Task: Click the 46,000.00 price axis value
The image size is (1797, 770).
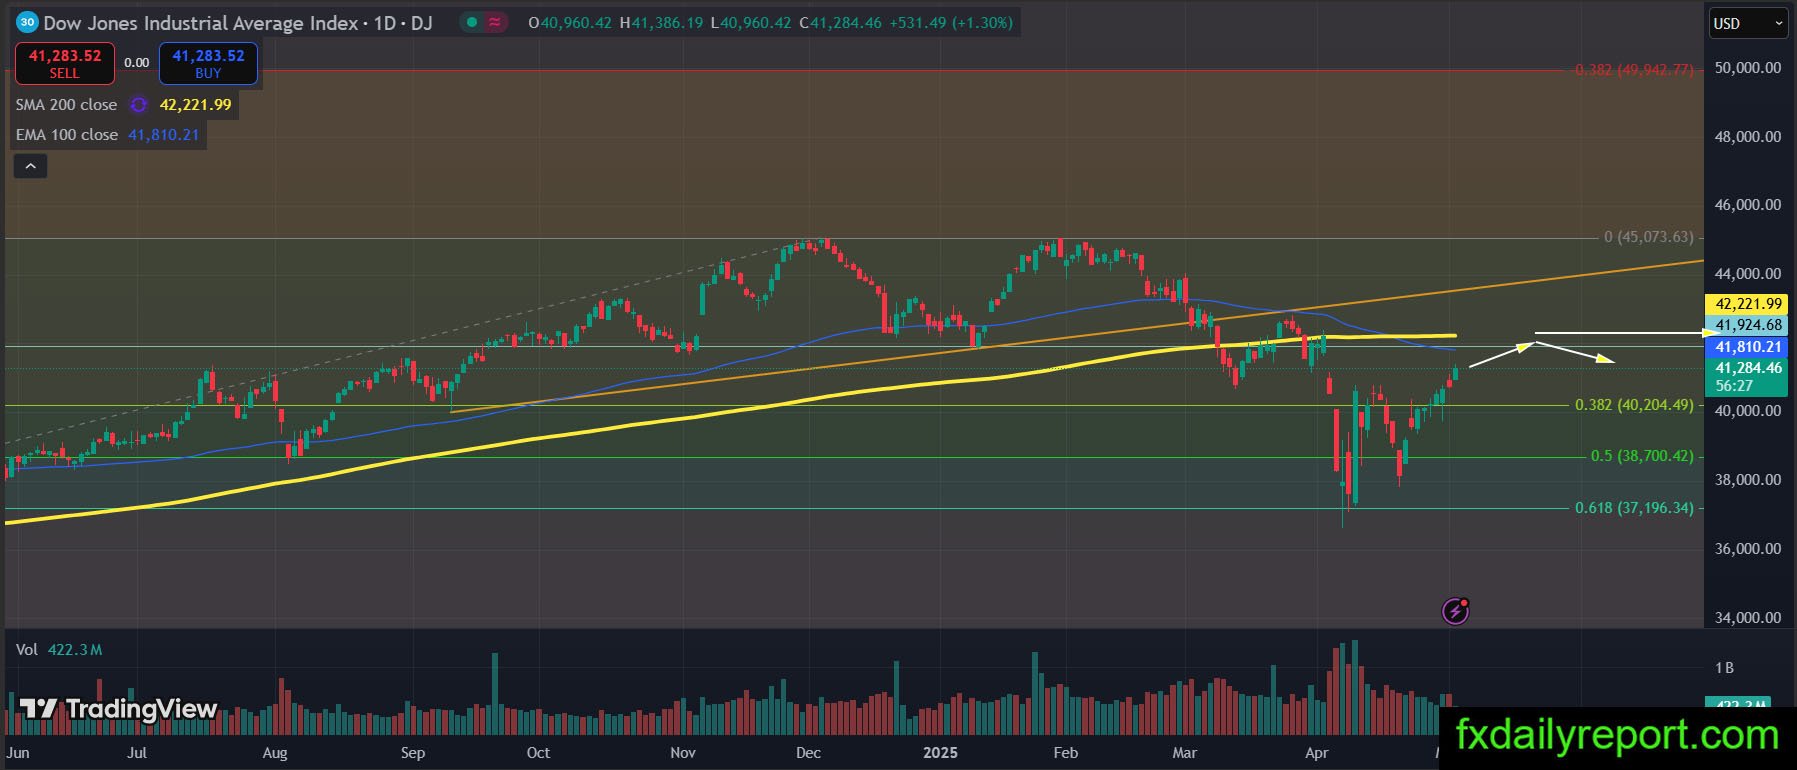Action: [1747, 205]
